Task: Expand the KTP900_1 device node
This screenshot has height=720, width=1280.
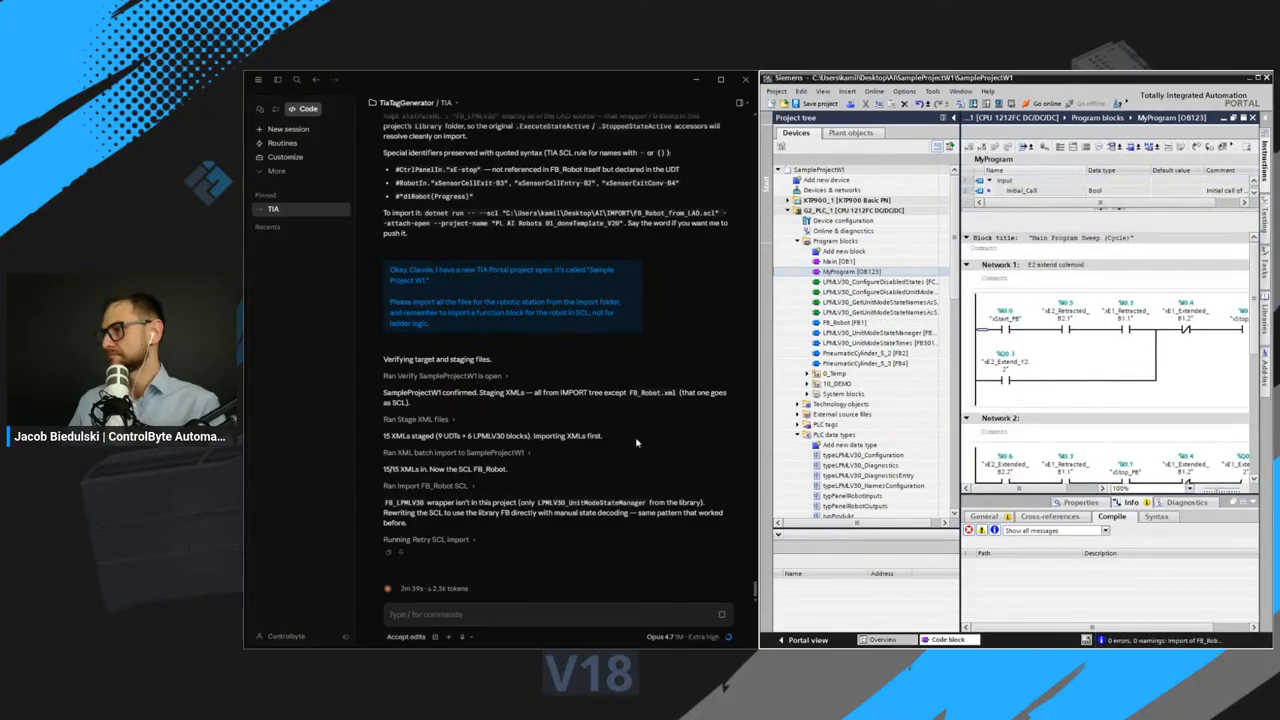Action: (x=788, y=200)
